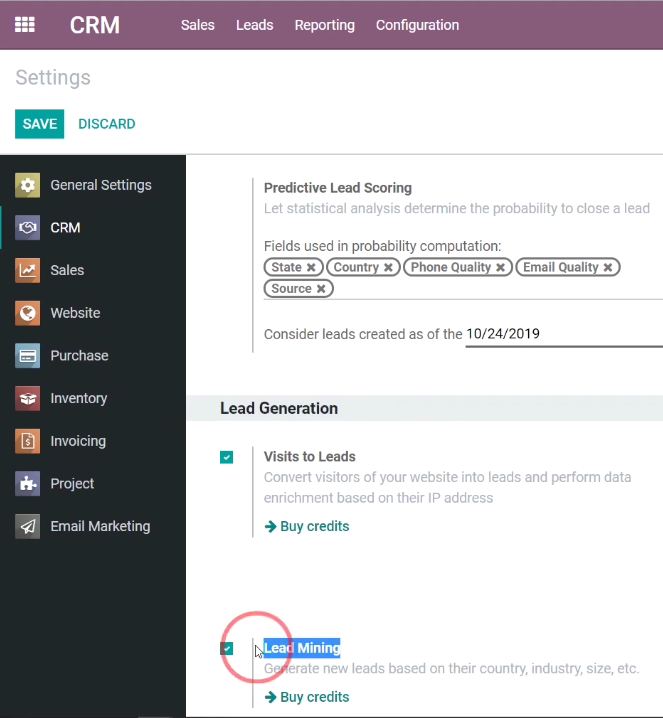Click the 'Generate new leads based on' description

pyautogui.click(x=451, y=669)
